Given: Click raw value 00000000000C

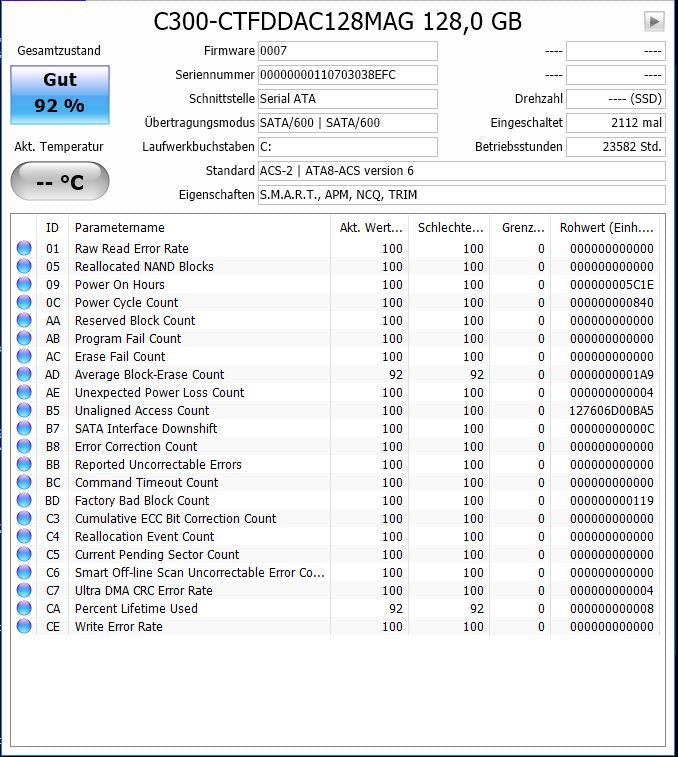Looking at the screenshot, I should [x=611, y=428].
